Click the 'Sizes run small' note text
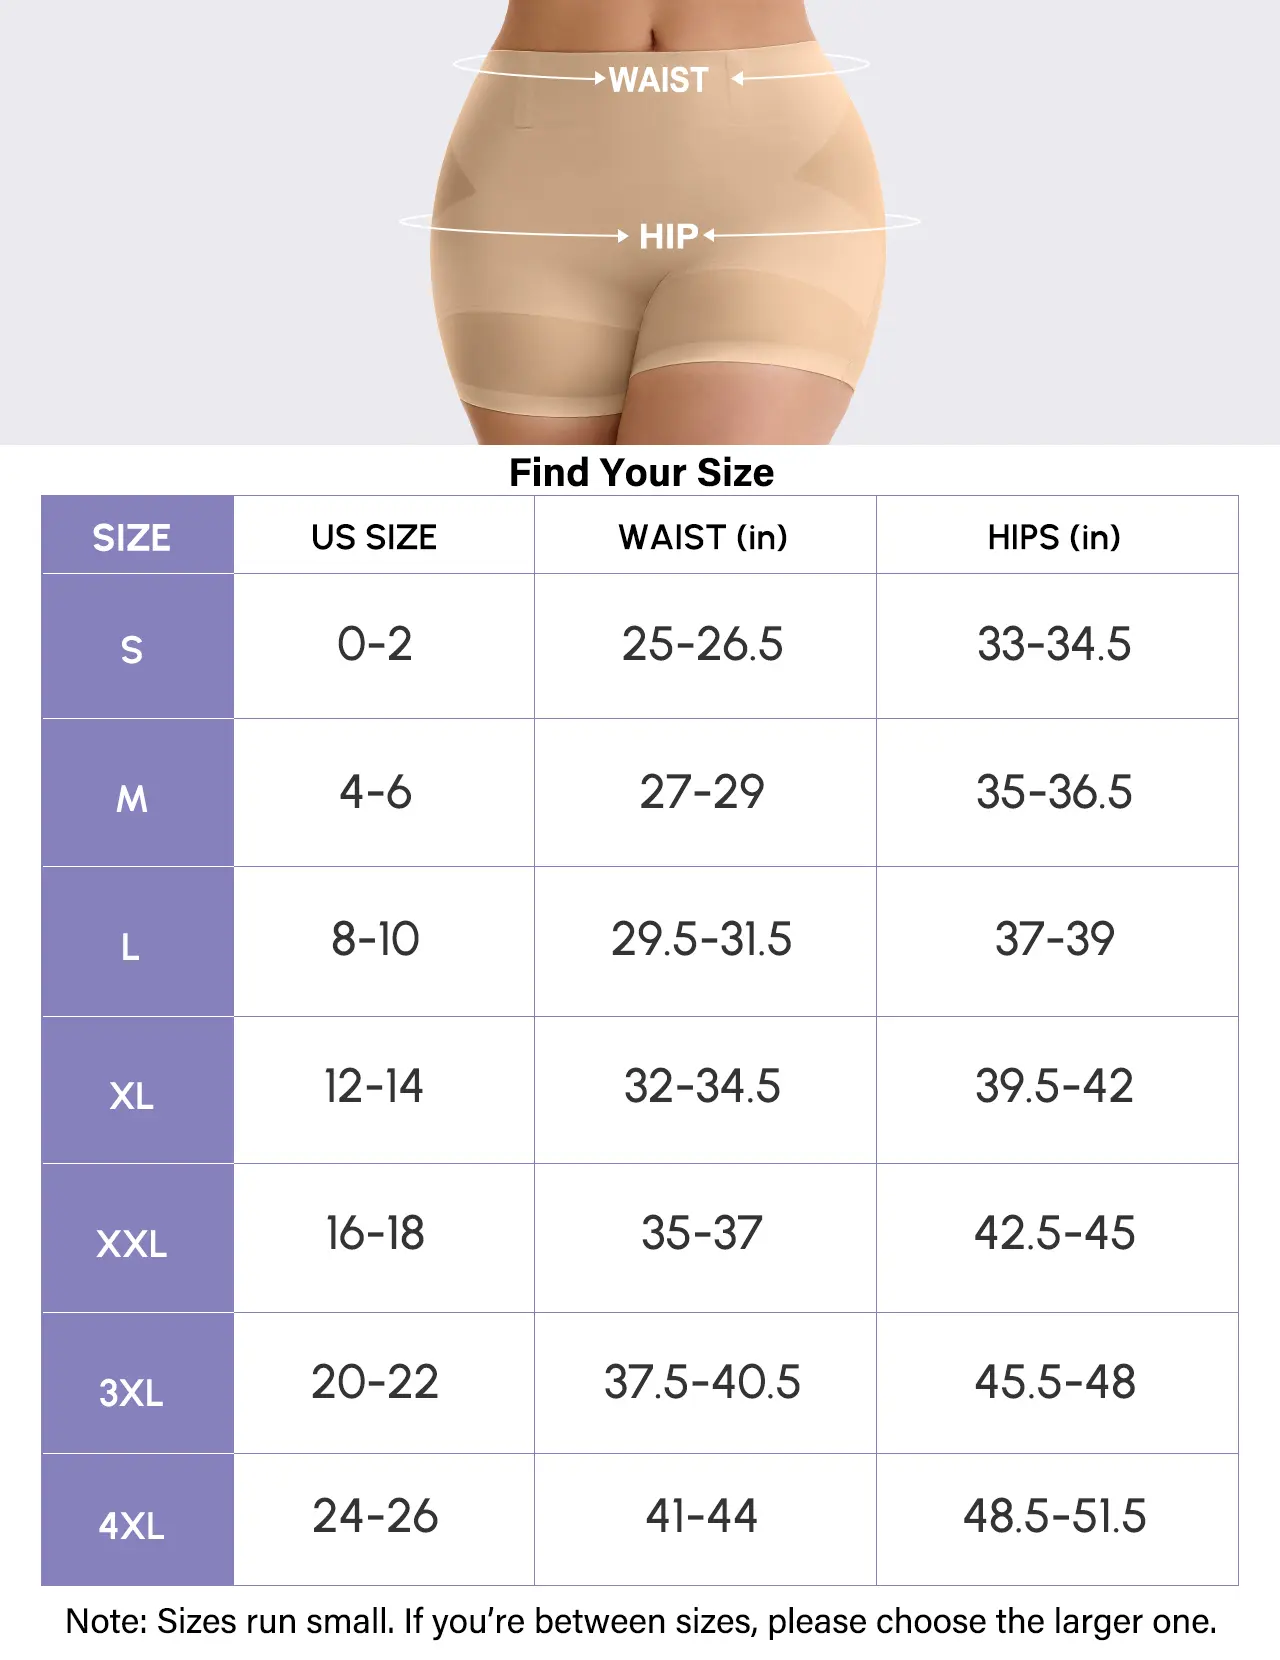The image size is (1280, 1660). tap(641, 1621)
